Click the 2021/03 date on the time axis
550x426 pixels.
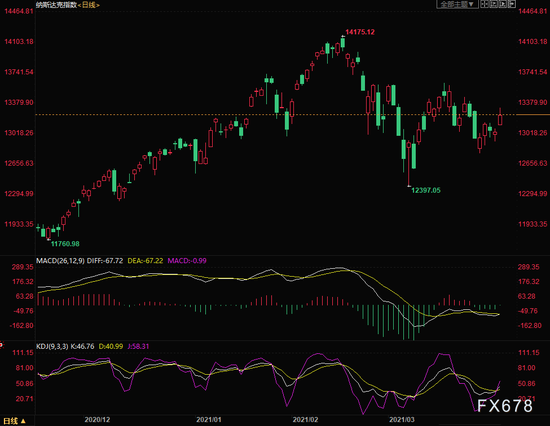point(402,420)
